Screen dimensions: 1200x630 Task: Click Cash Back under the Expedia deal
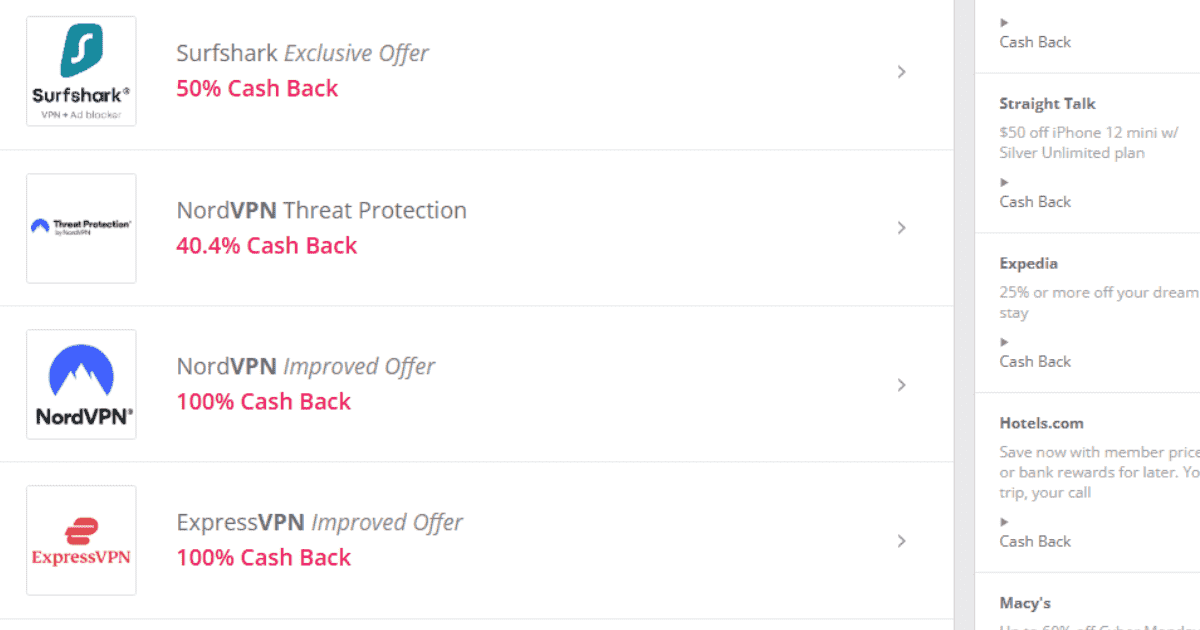(x=1035, y=361)
